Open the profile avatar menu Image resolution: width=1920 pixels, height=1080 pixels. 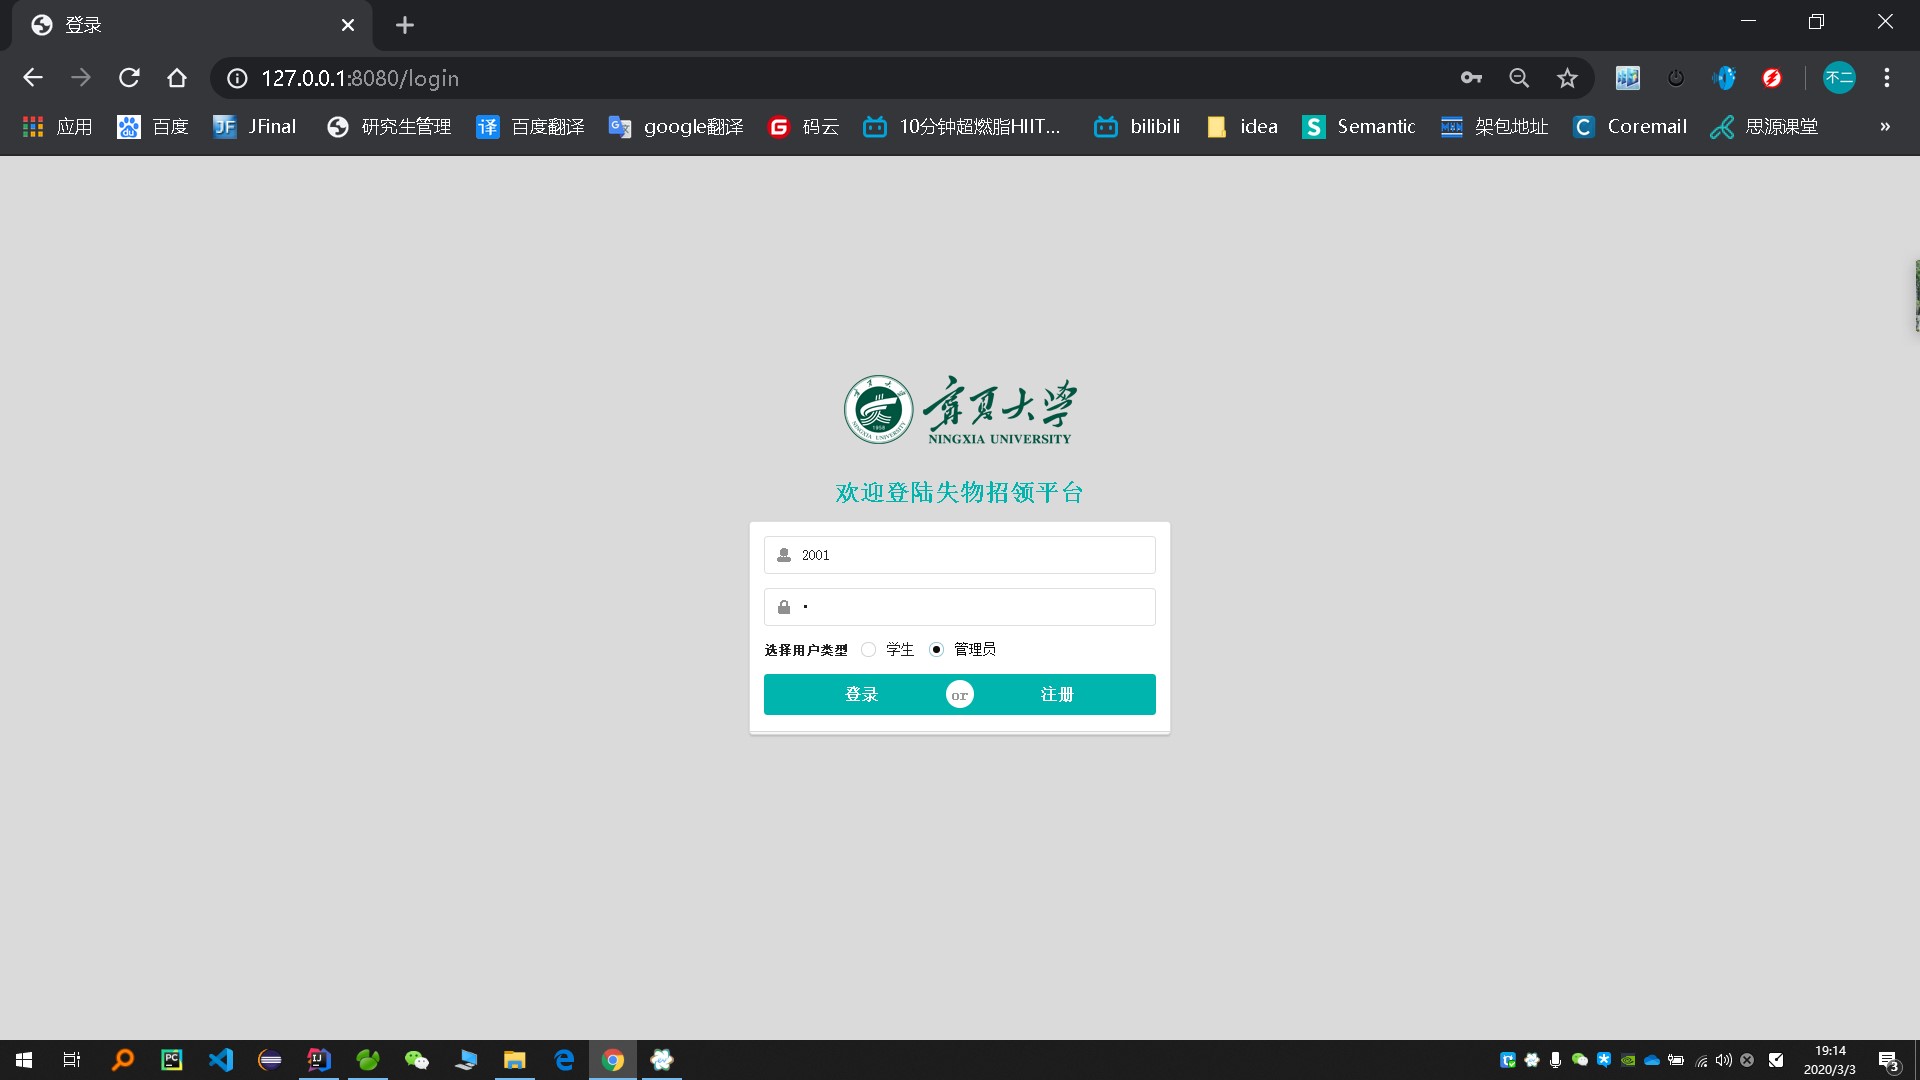[1839, 78]
